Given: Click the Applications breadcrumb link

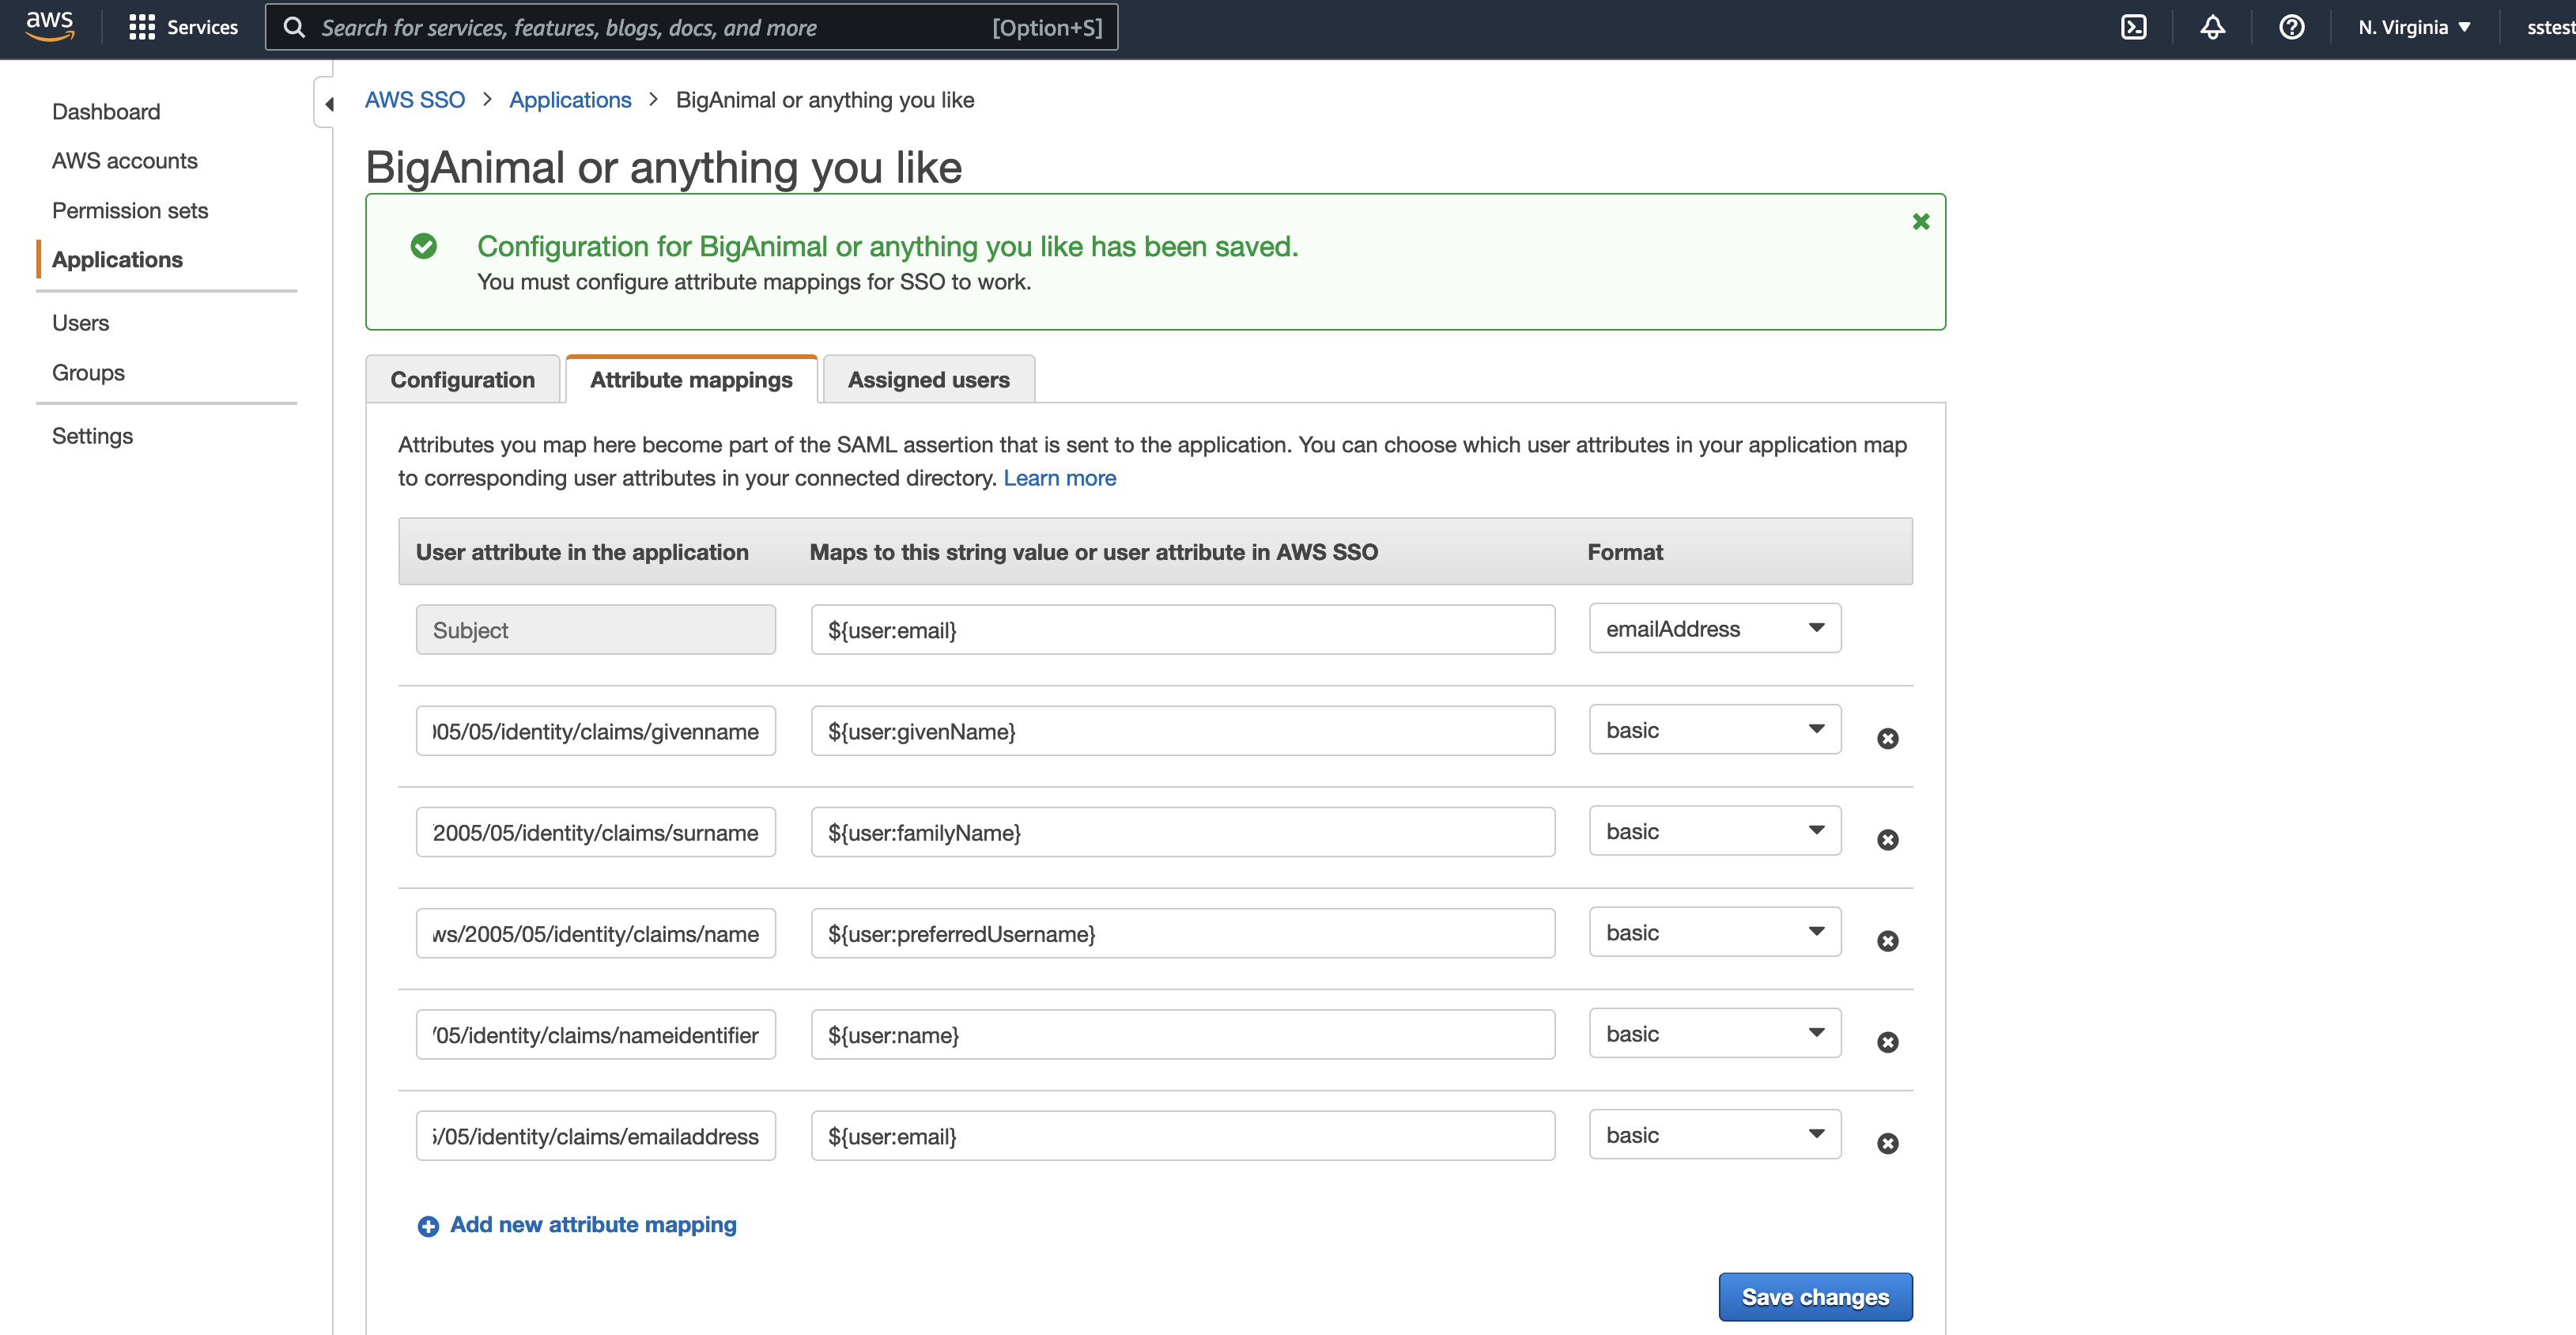Looking at the screenshot, I should tap(570, 100).
